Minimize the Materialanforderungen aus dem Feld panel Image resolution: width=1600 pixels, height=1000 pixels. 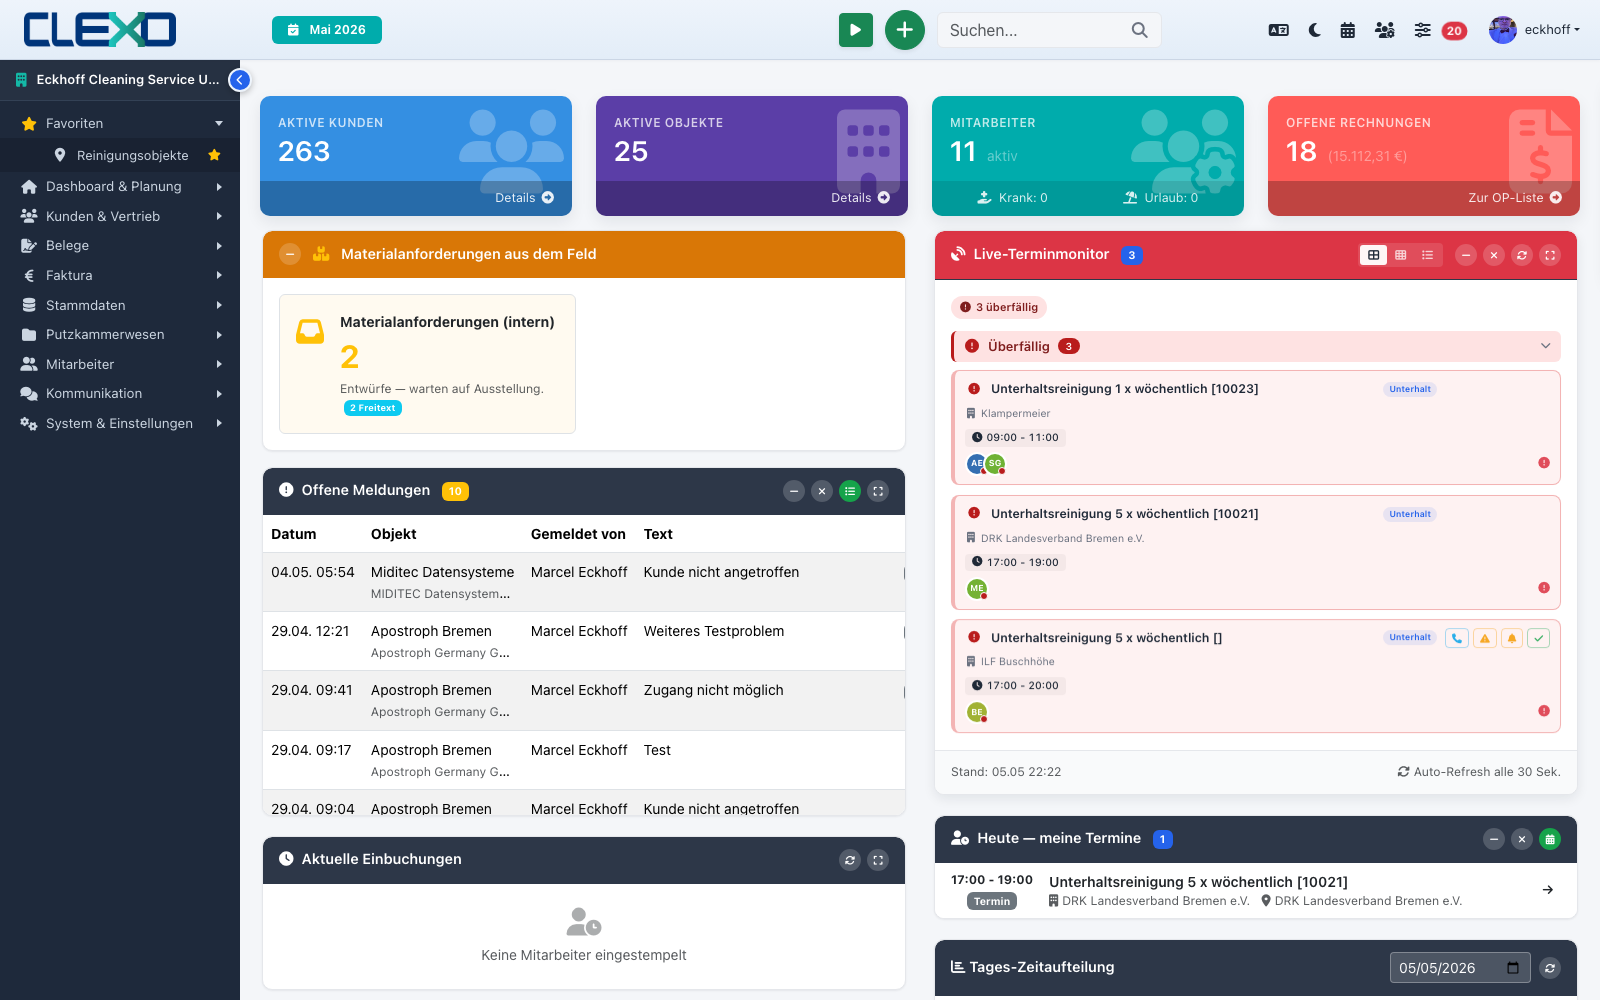(290, 254)
